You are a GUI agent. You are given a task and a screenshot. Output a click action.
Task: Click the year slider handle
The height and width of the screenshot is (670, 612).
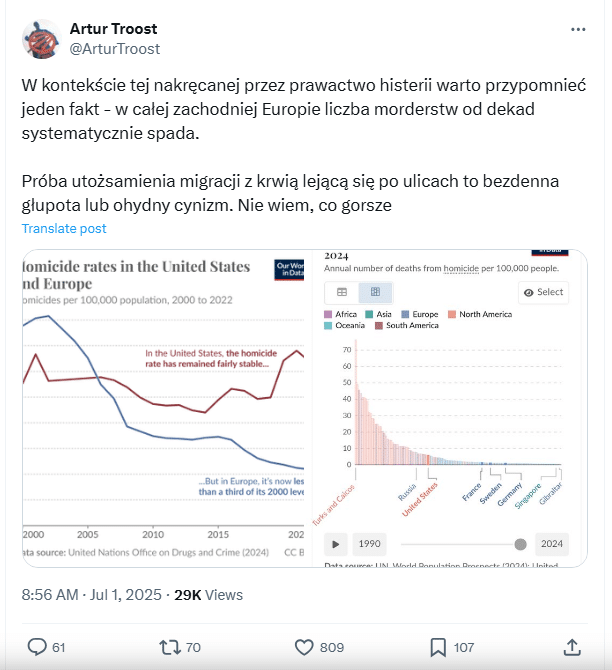tap(520, 544)
